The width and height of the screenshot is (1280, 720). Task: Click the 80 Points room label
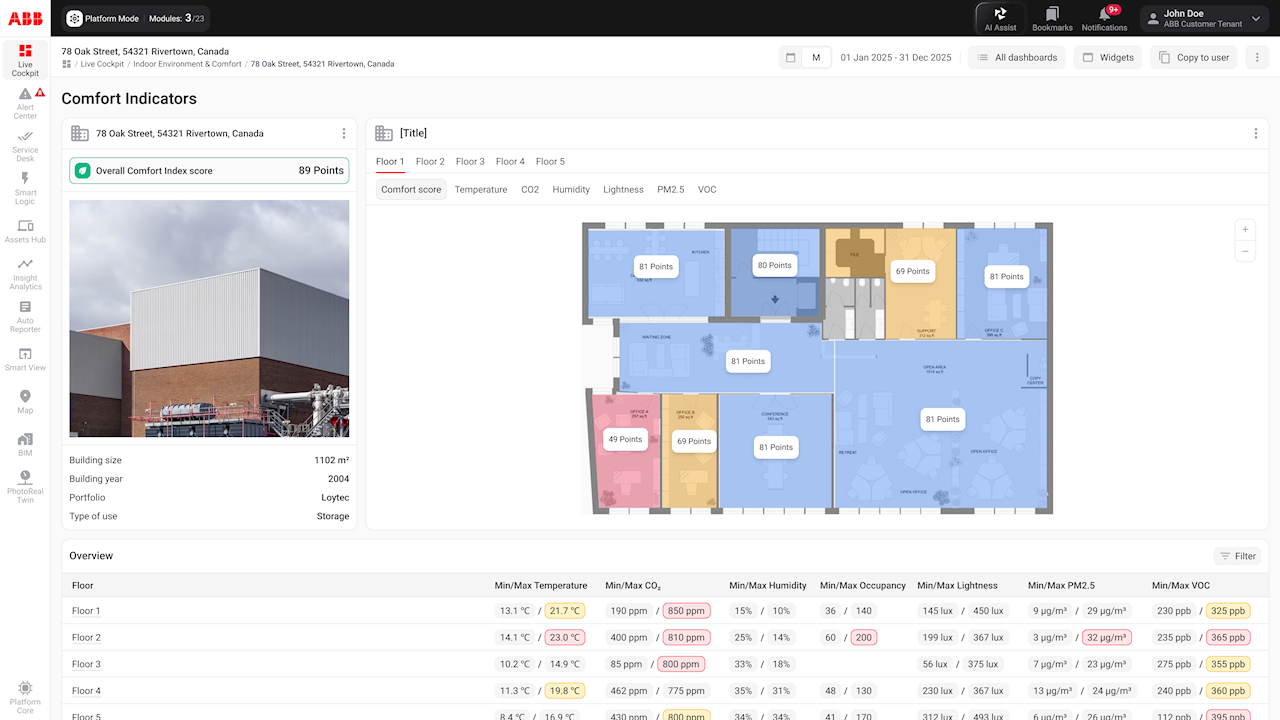pyautogui.click(x=774, y=265)
